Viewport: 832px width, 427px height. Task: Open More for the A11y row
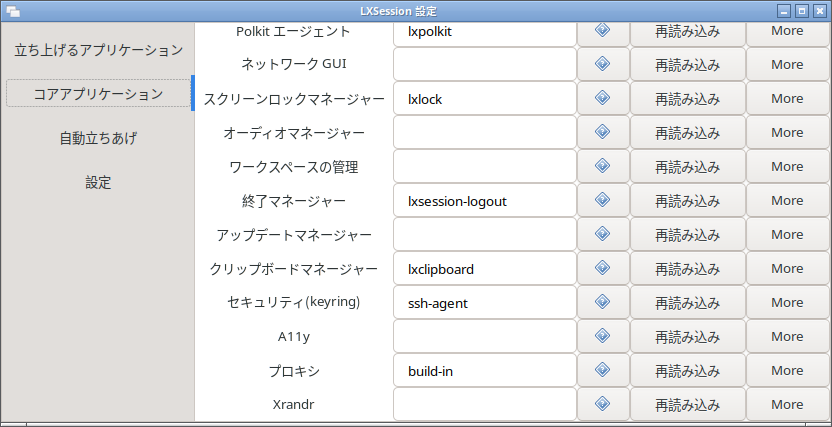pyautogui.click(x=788, y=337)
